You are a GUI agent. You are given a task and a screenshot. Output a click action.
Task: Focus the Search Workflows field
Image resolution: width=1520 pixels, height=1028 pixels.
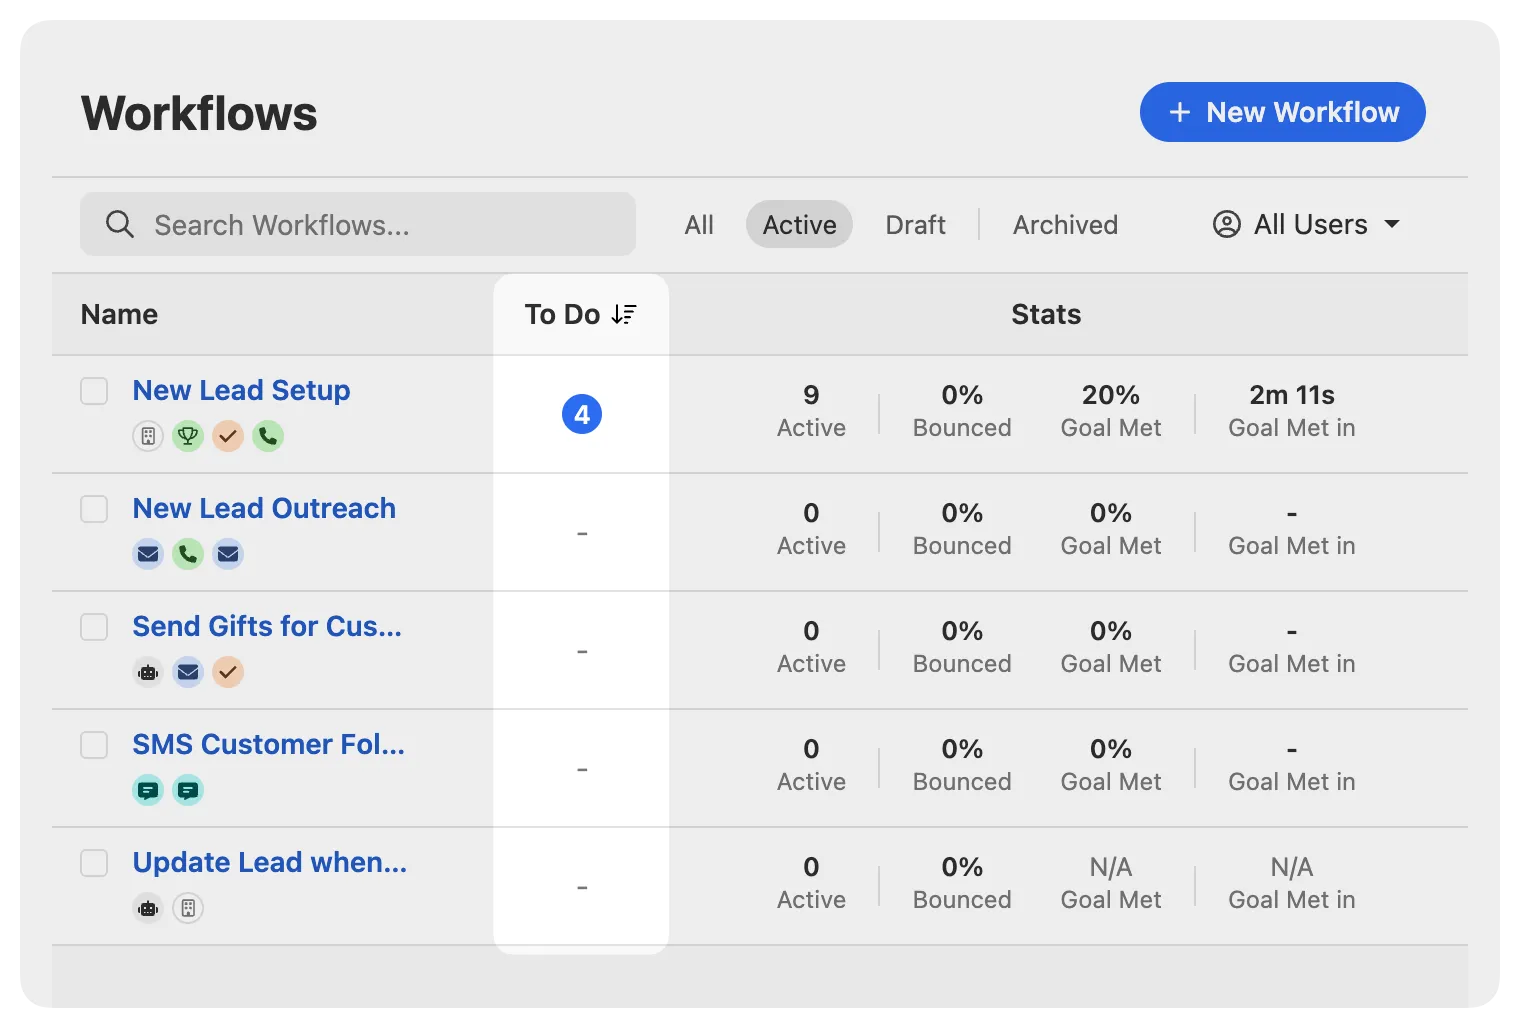358,224
